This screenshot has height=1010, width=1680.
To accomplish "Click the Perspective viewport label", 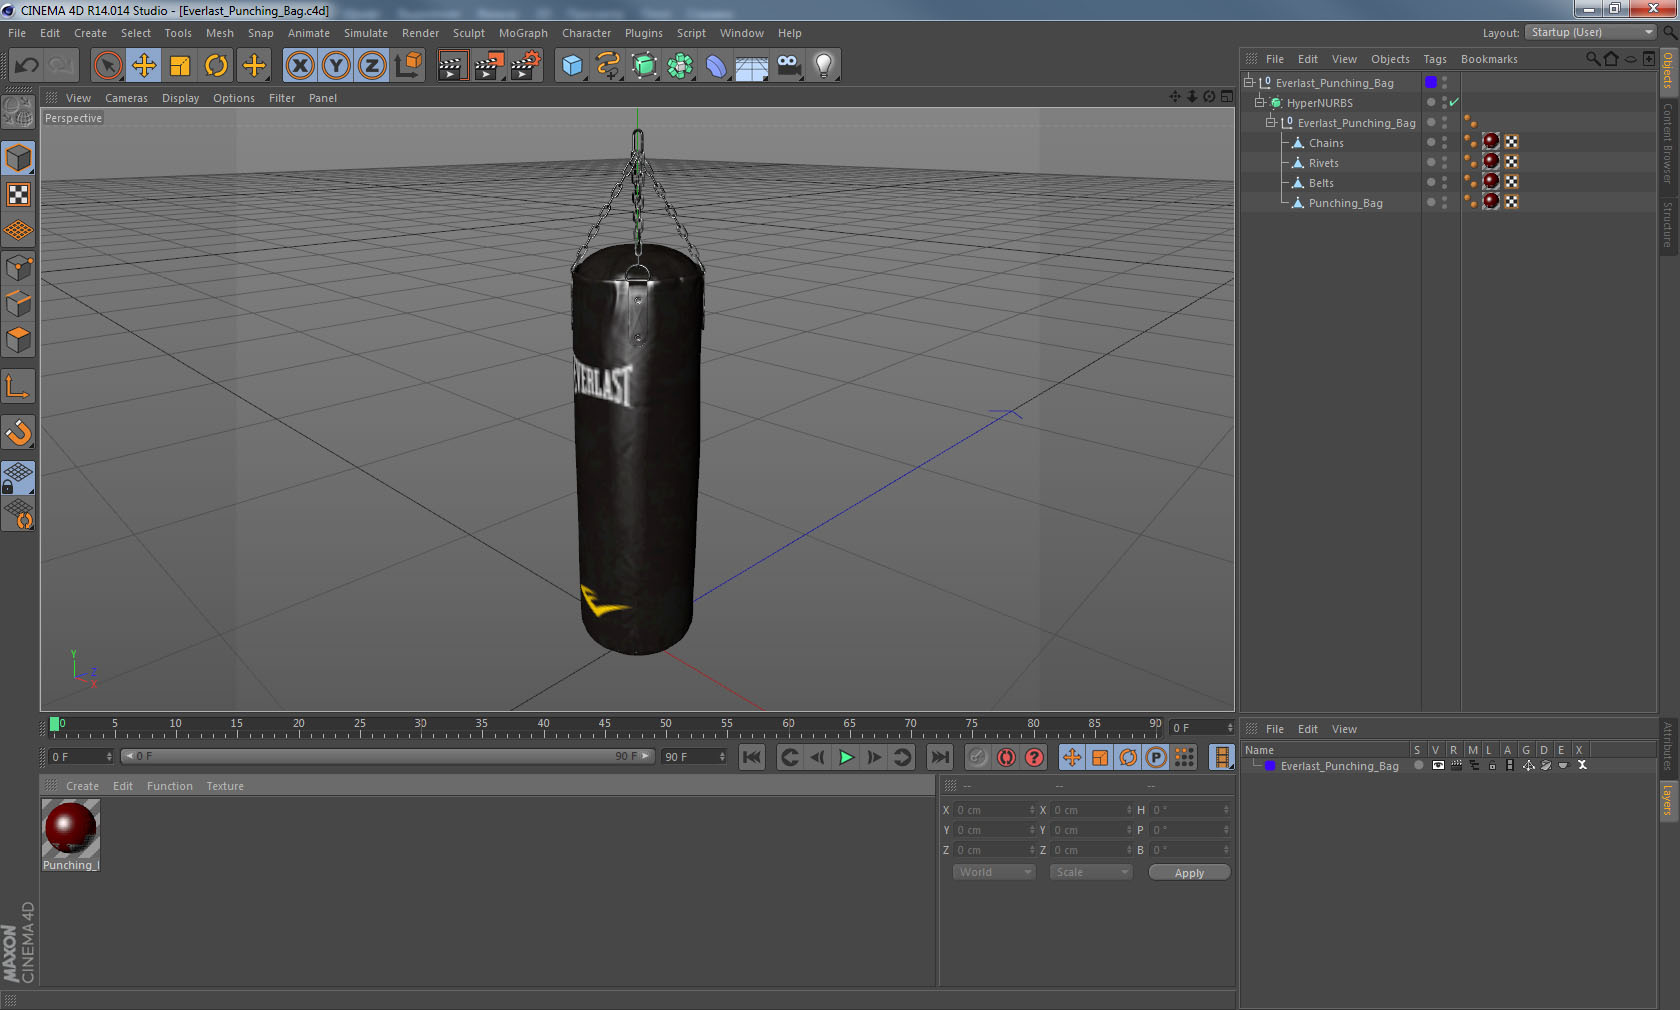I will tap(73, 118).
